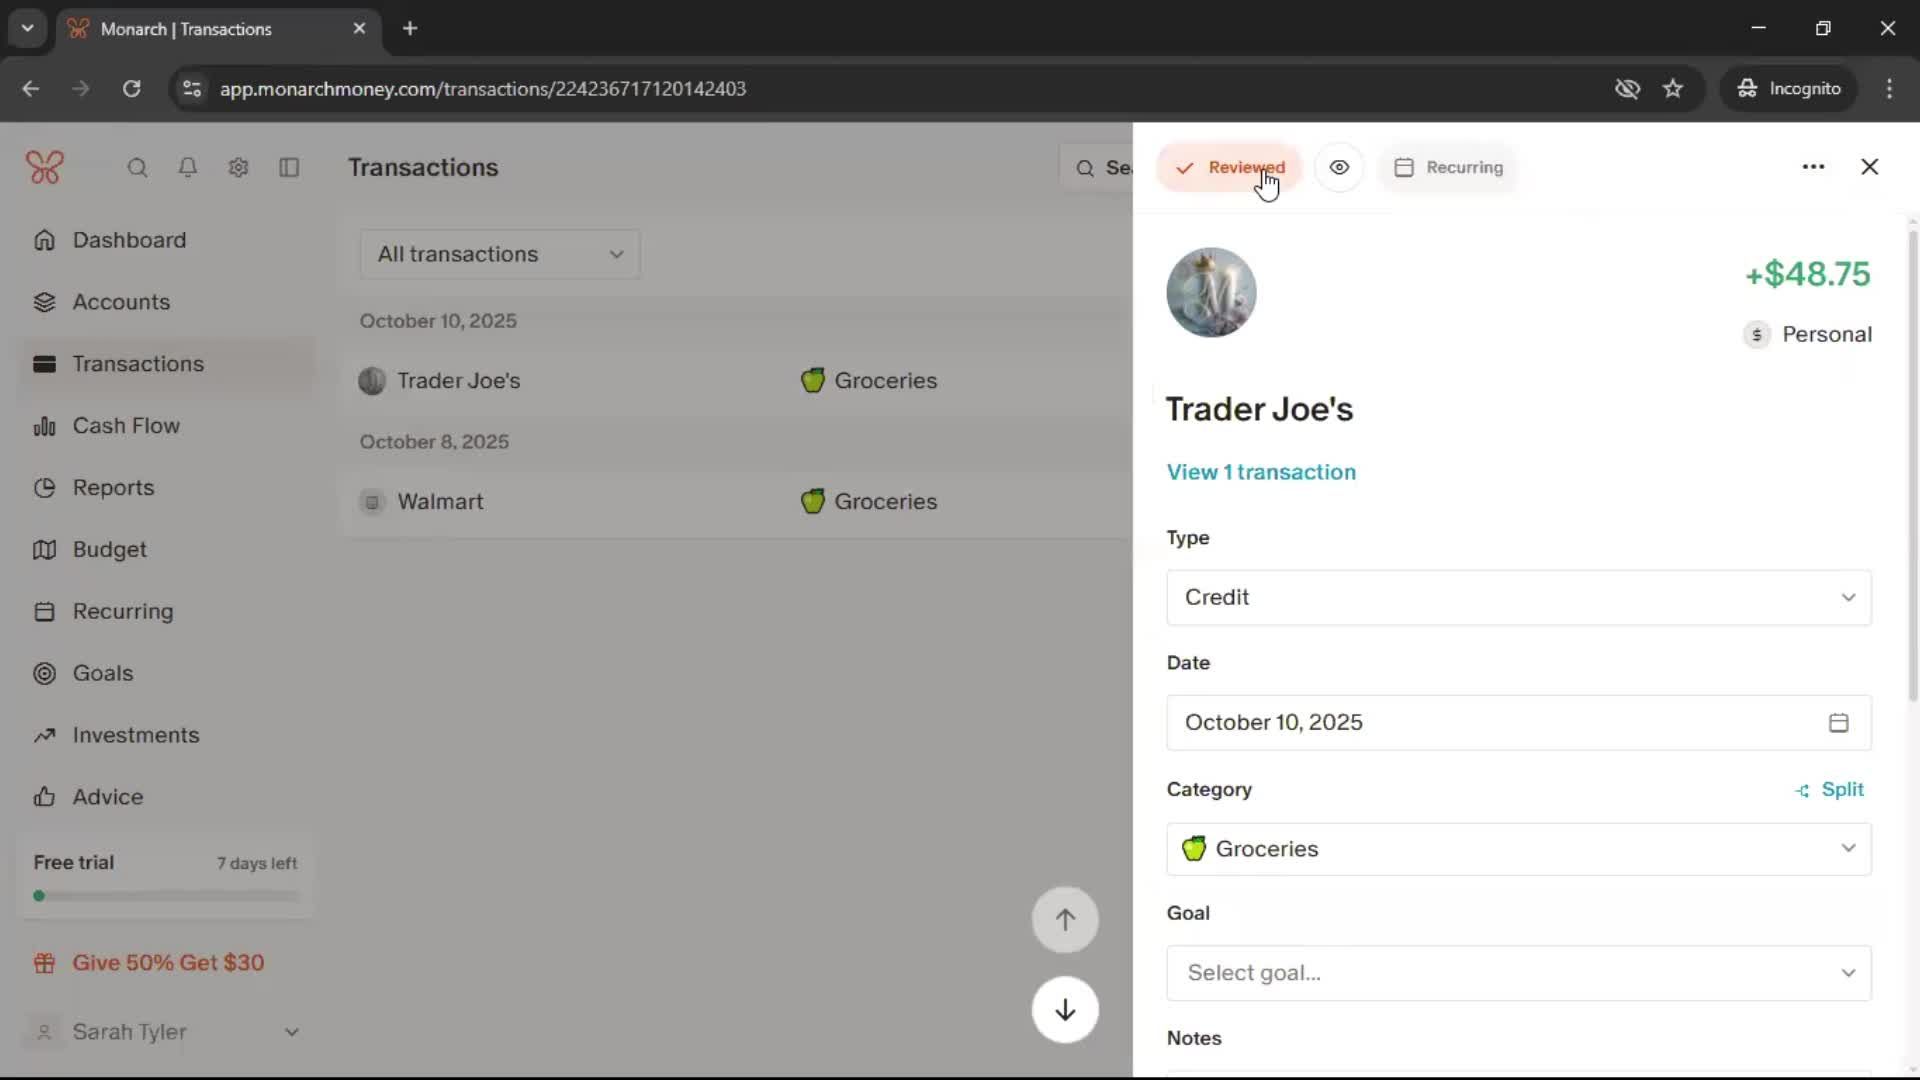The width and height of the screenshot is (1920, 1080).
Task: Click the View 1 transaction link
Action: coord(1261,472)
